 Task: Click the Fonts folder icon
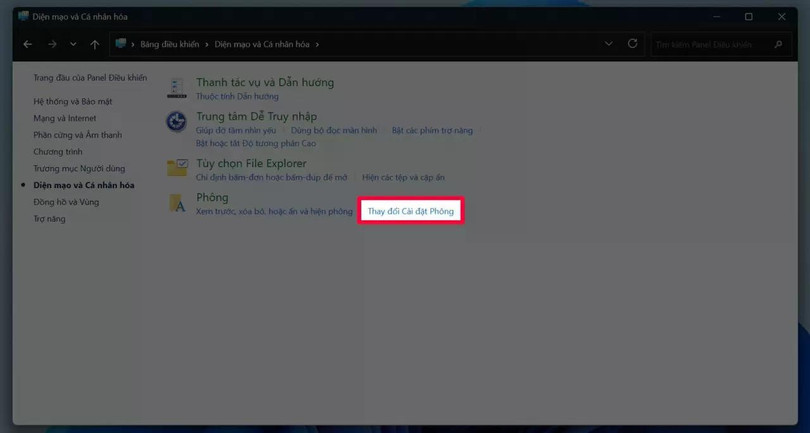(x=177, y=204)
